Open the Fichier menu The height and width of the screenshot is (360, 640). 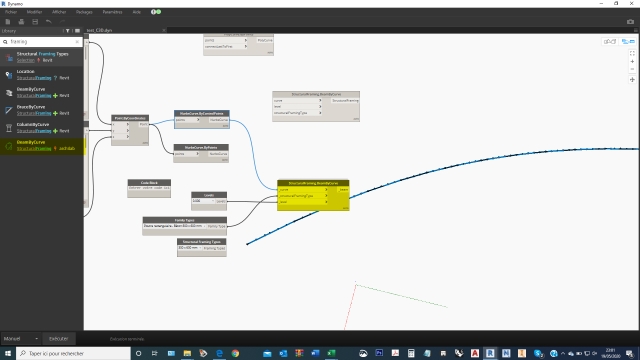tap(11, 12)
